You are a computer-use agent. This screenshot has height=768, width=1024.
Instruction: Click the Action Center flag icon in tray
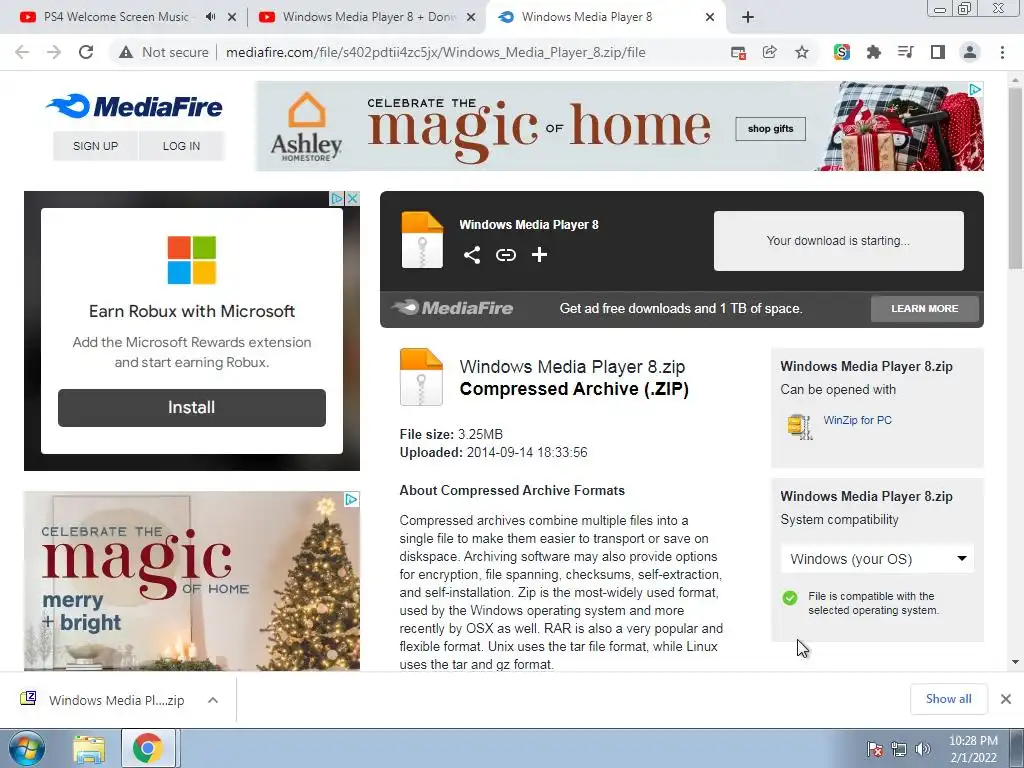(x=874, y=749)
